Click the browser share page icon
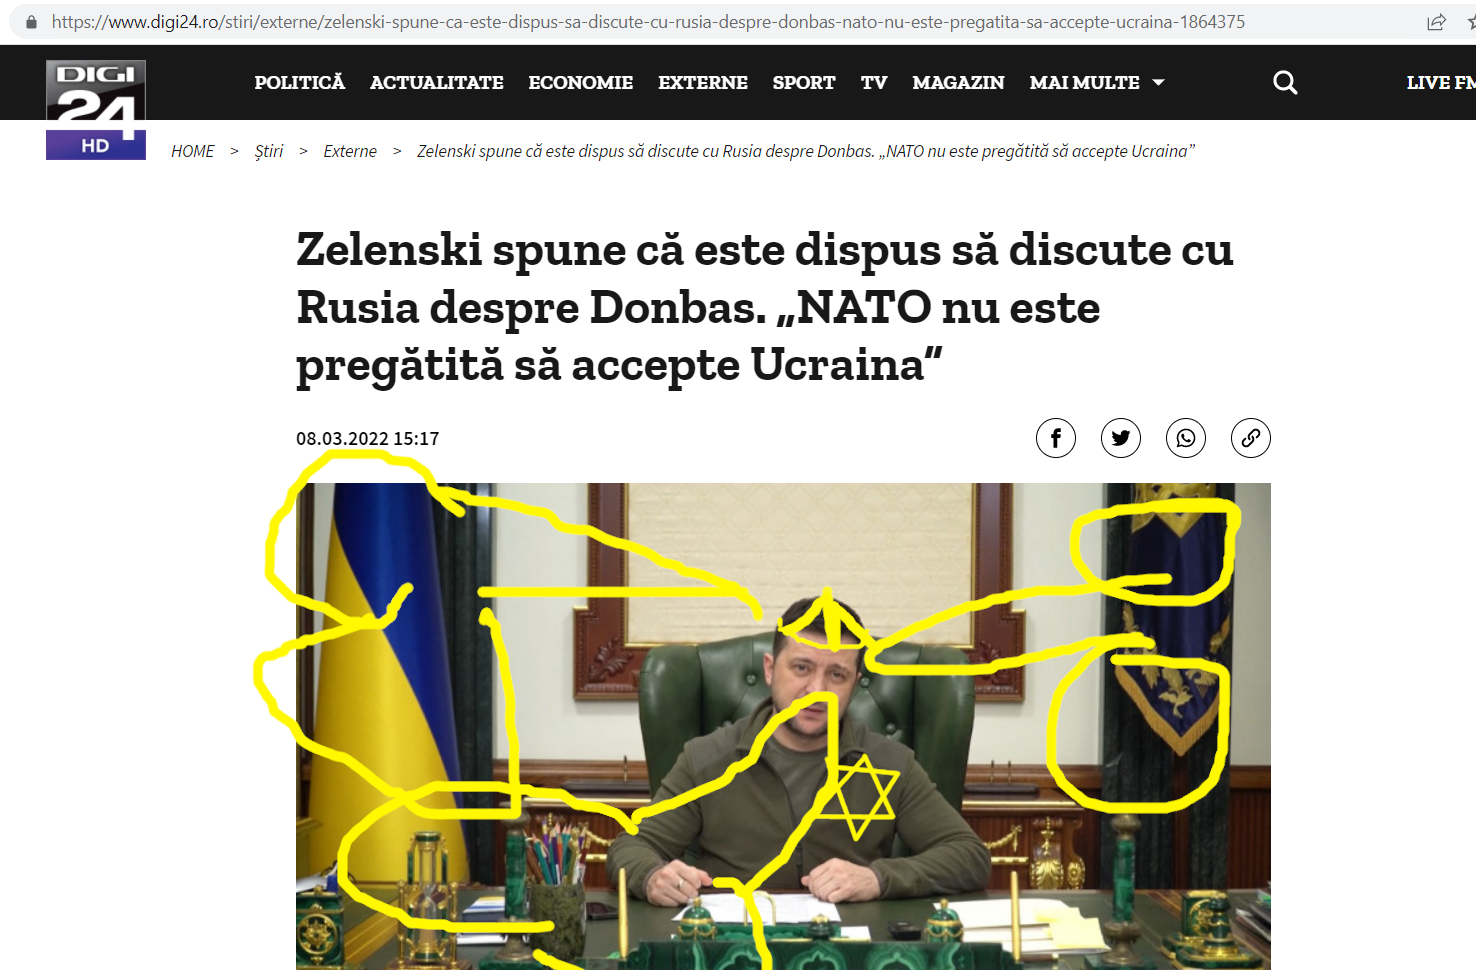 tap(1437, 22)
